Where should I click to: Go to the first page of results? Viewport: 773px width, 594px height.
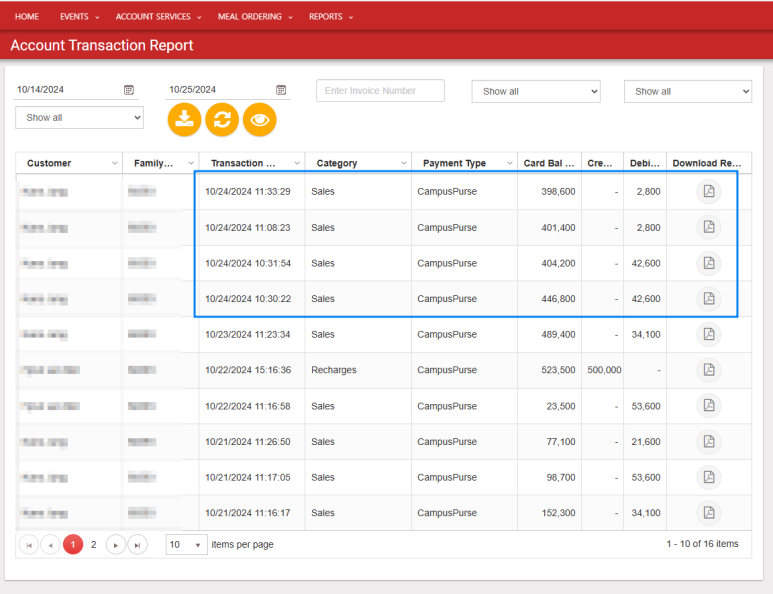[x=29, y=545]
